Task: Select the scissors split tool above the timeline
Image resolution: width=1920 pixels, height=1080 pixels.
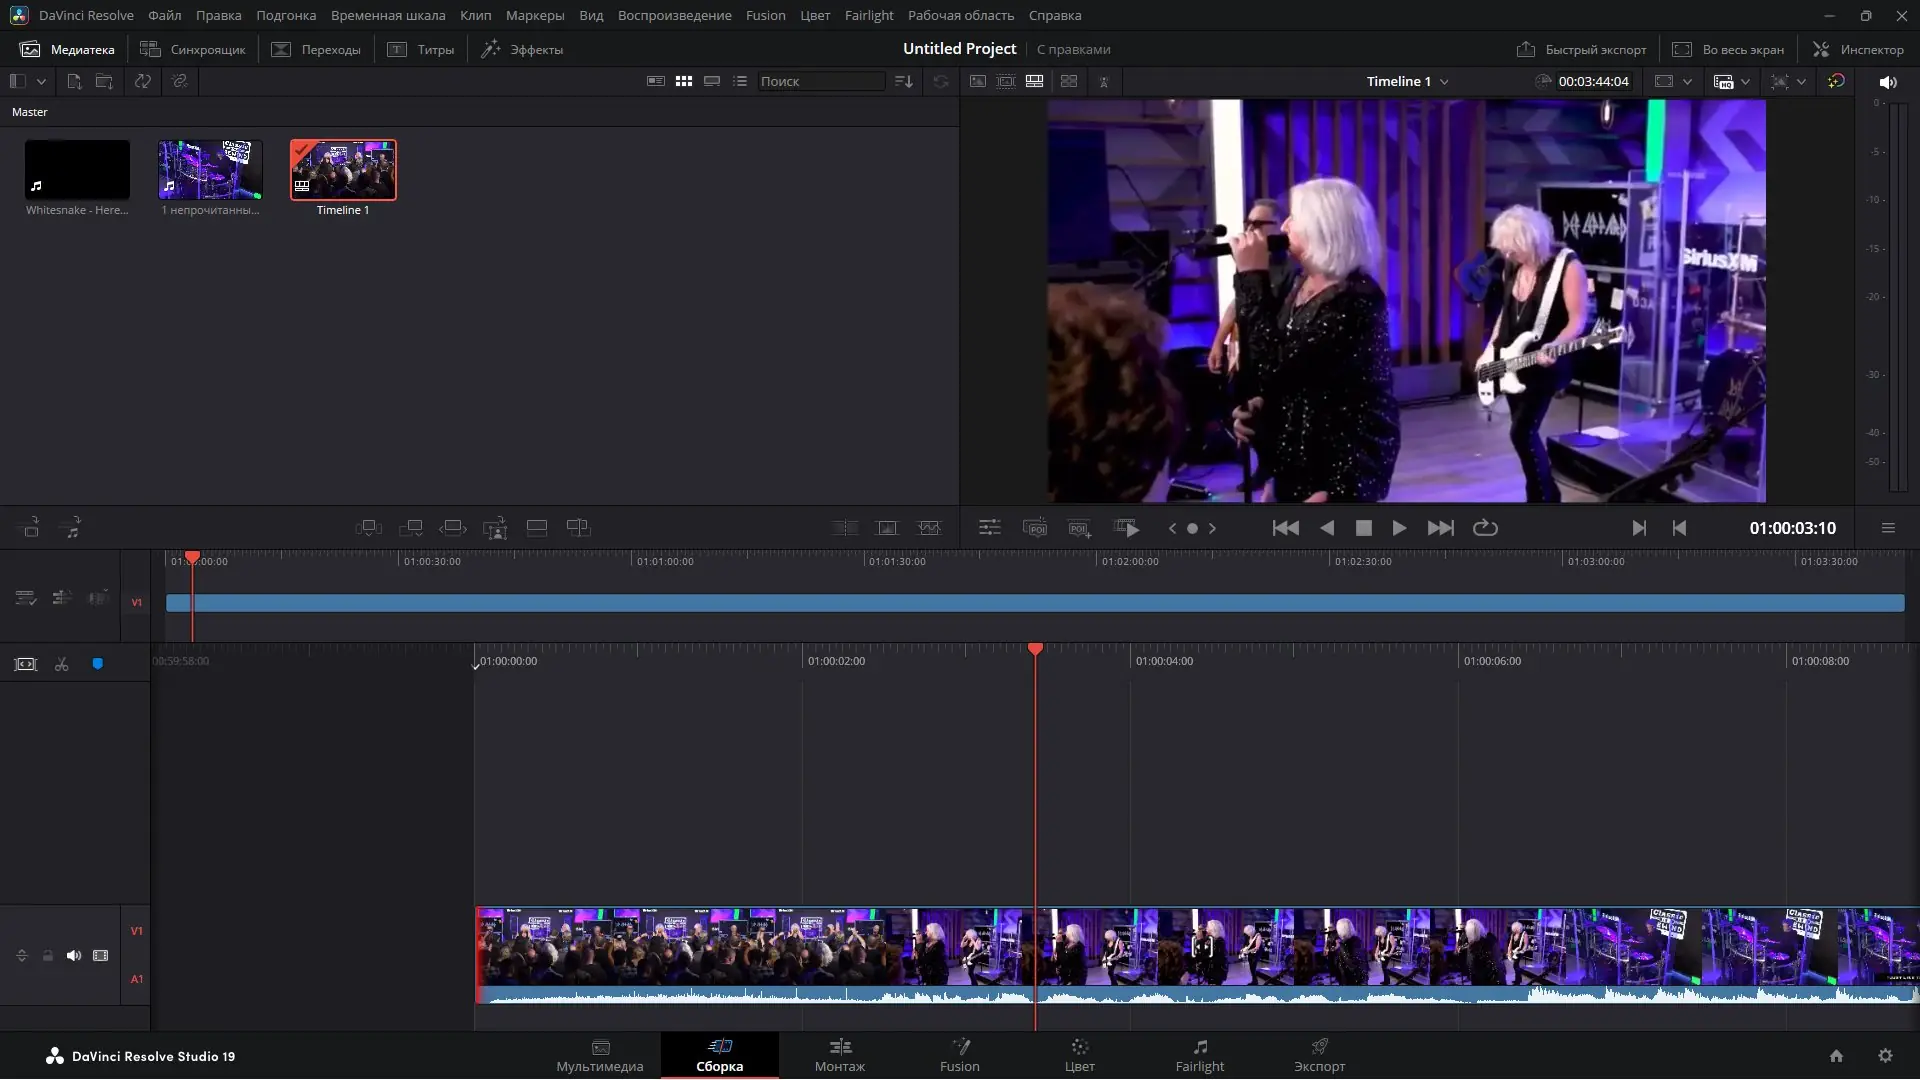Action: (61, 663)
